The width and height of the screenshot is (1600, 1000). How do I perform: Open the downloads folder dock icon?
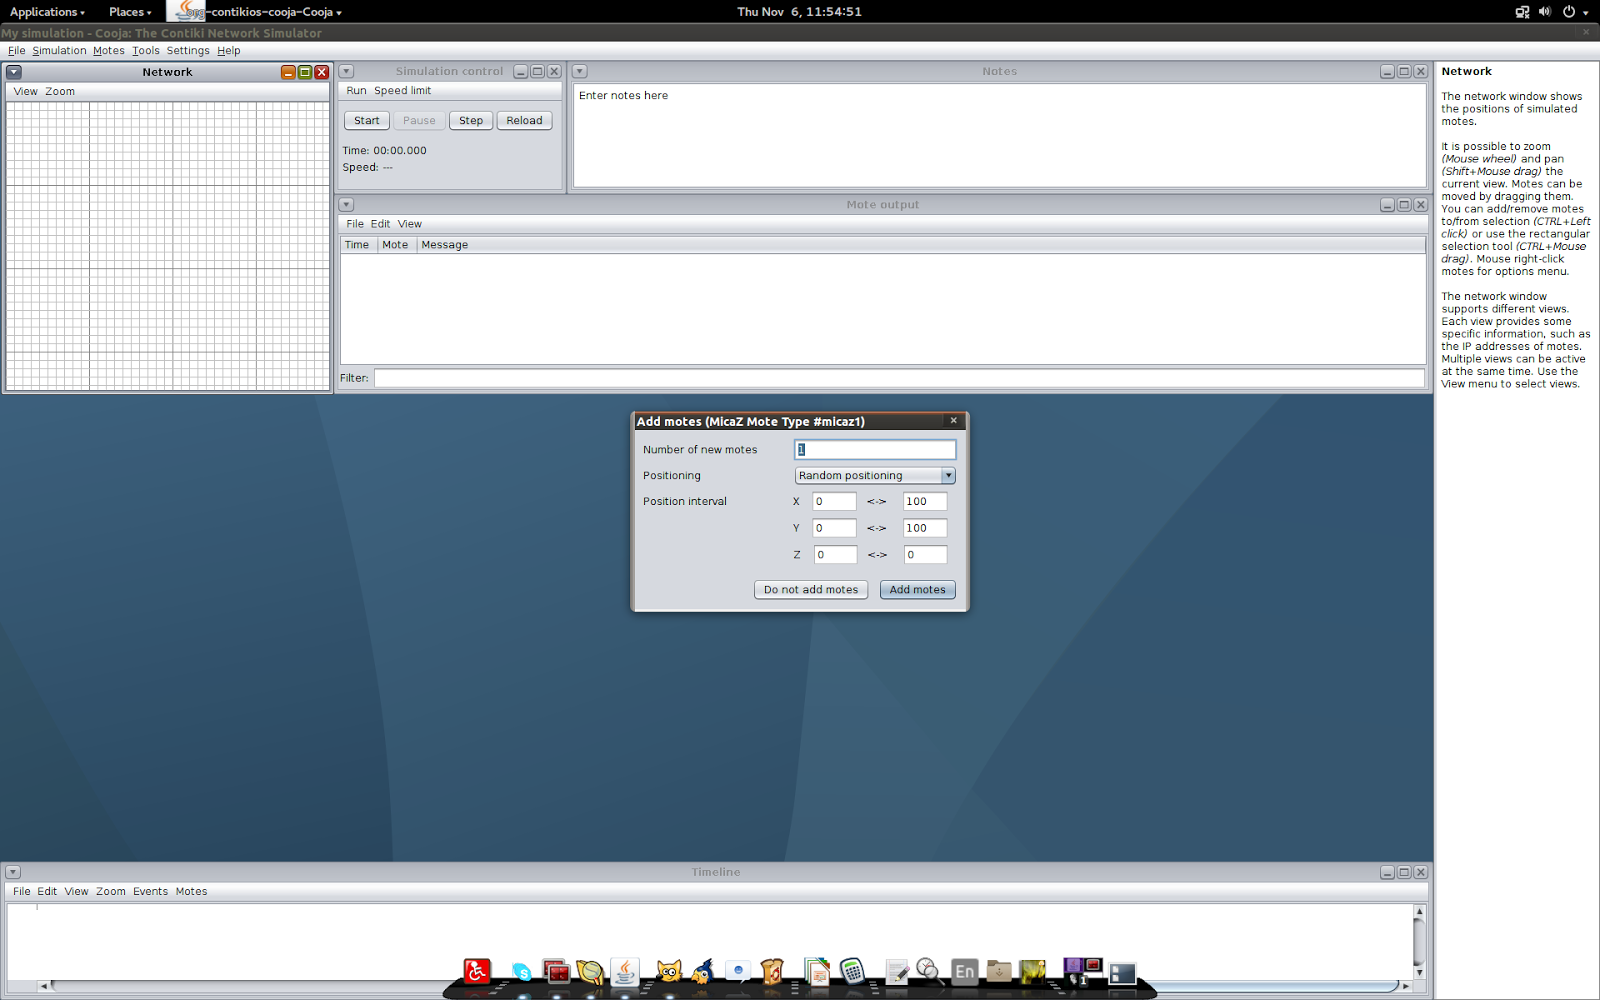click(x=998, y=971)
